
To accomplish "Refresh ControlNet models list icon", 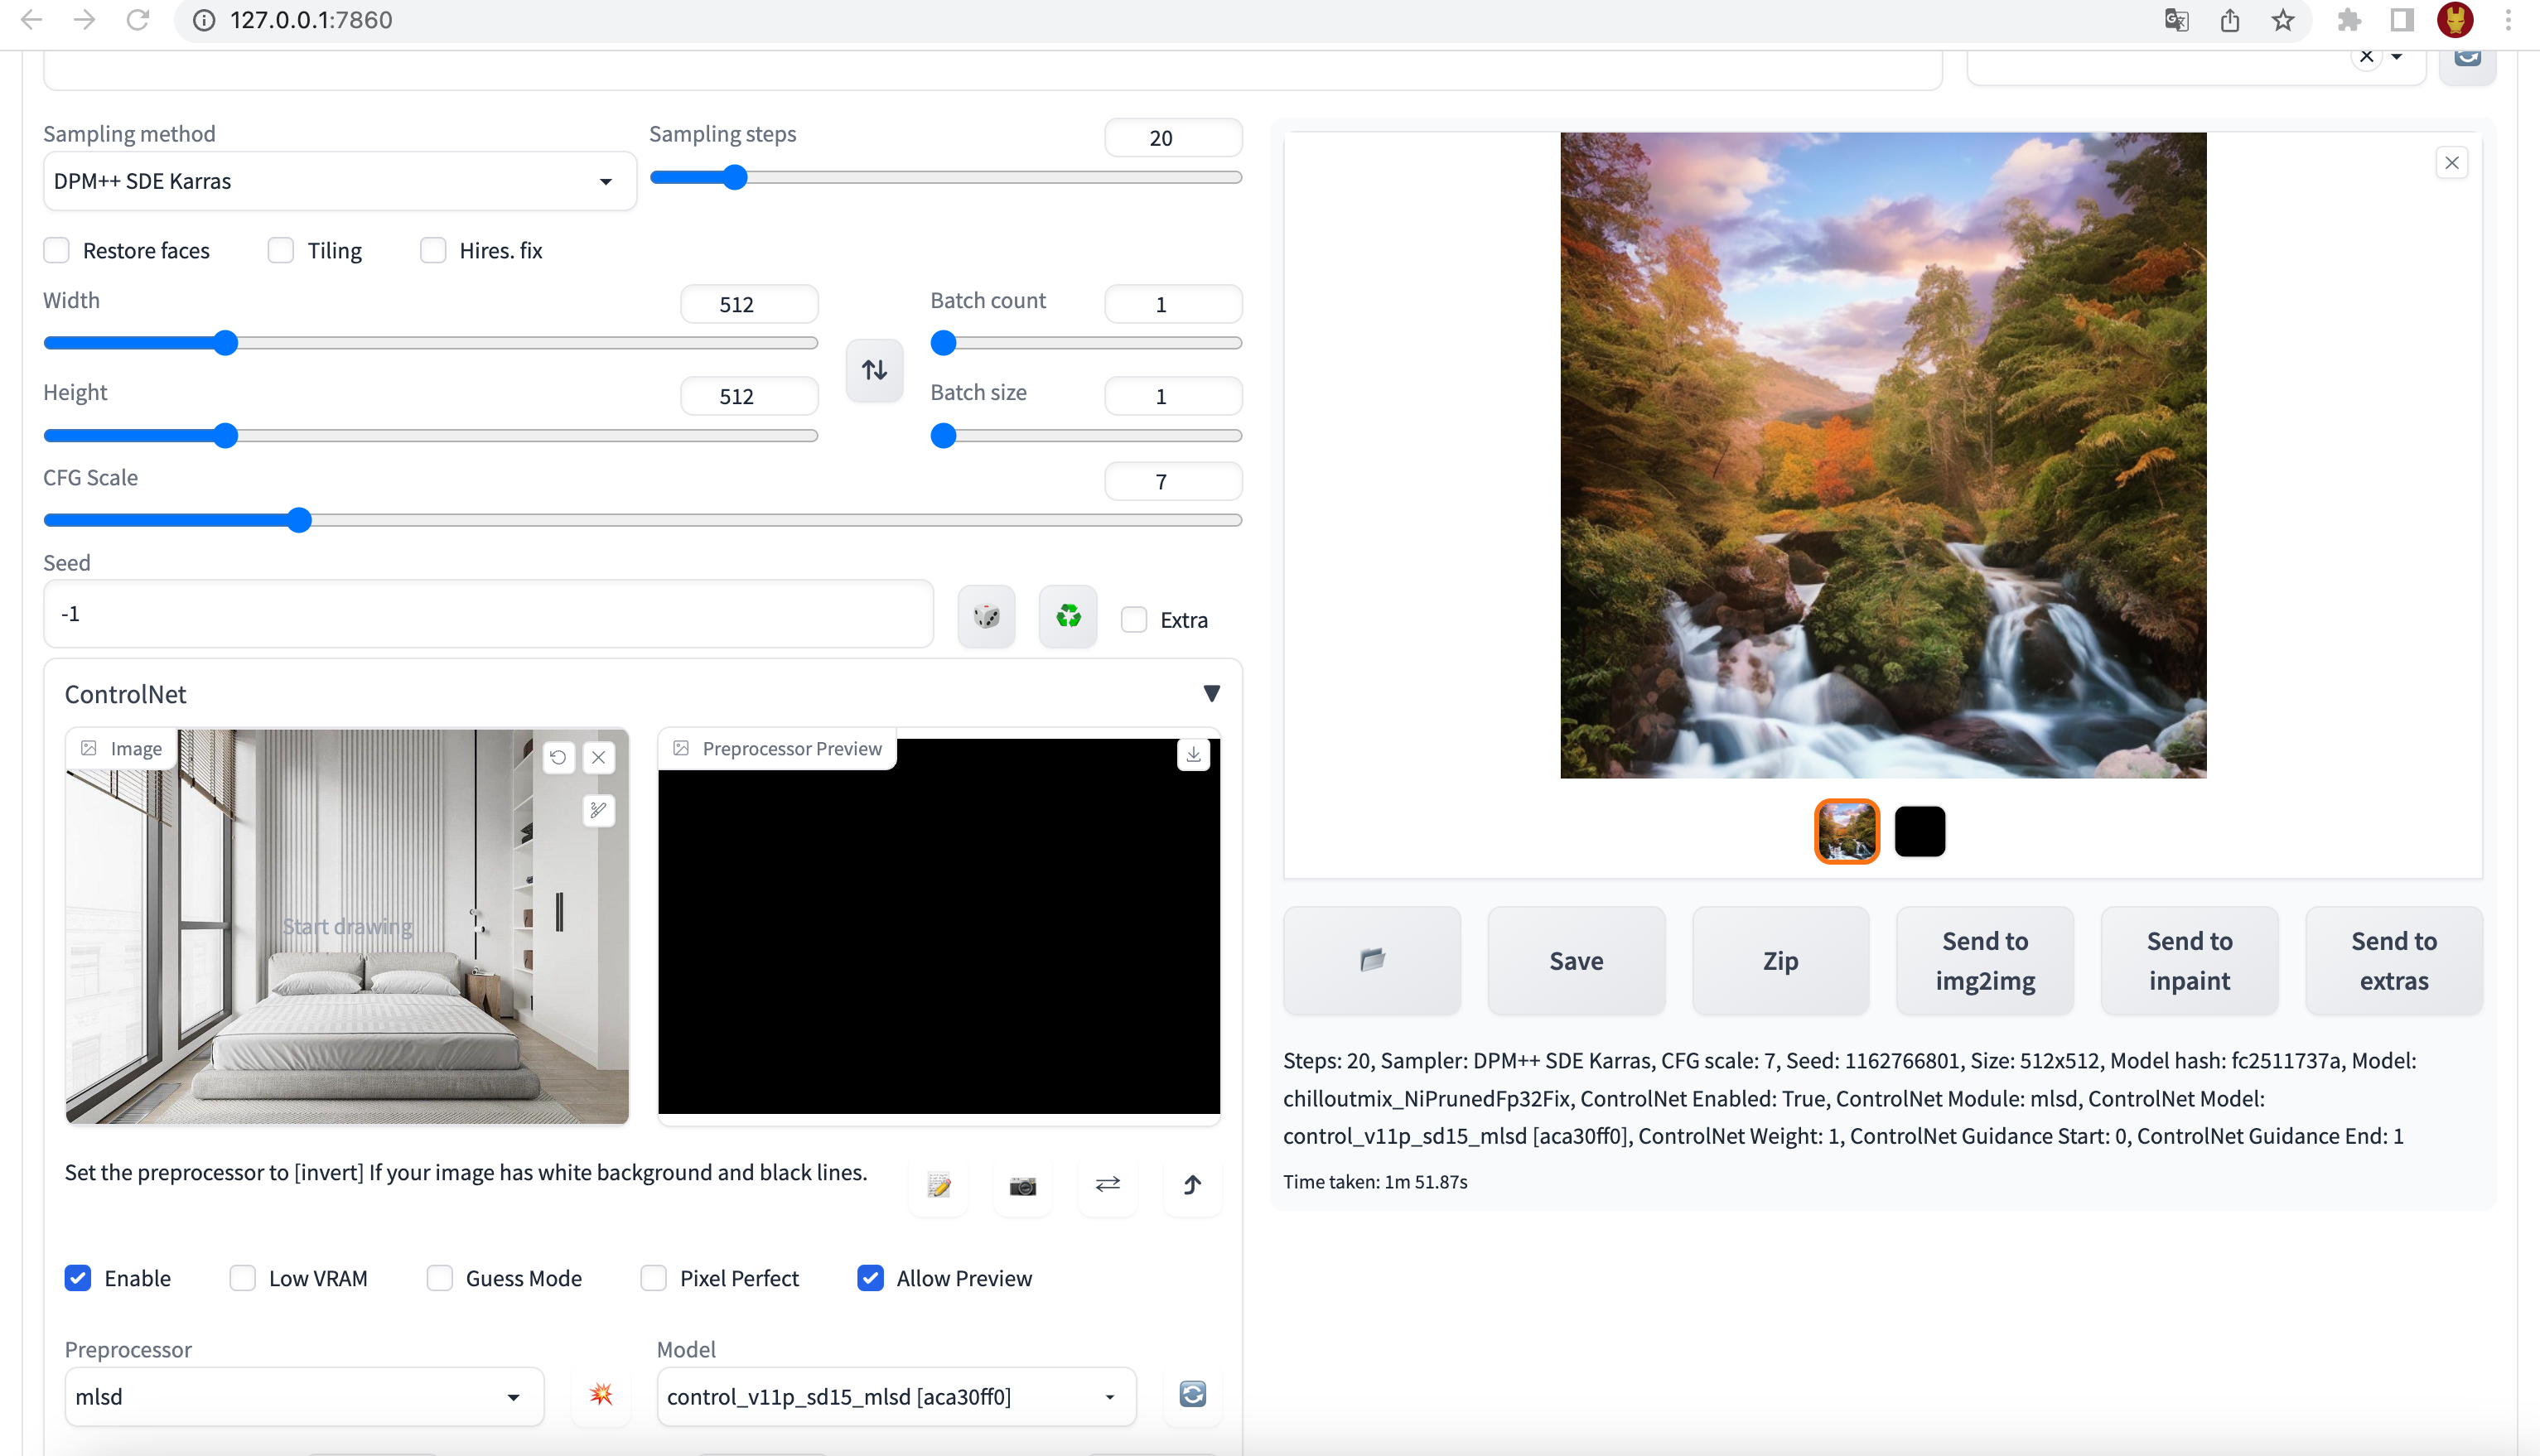I will click(x=1192, y=1395).
